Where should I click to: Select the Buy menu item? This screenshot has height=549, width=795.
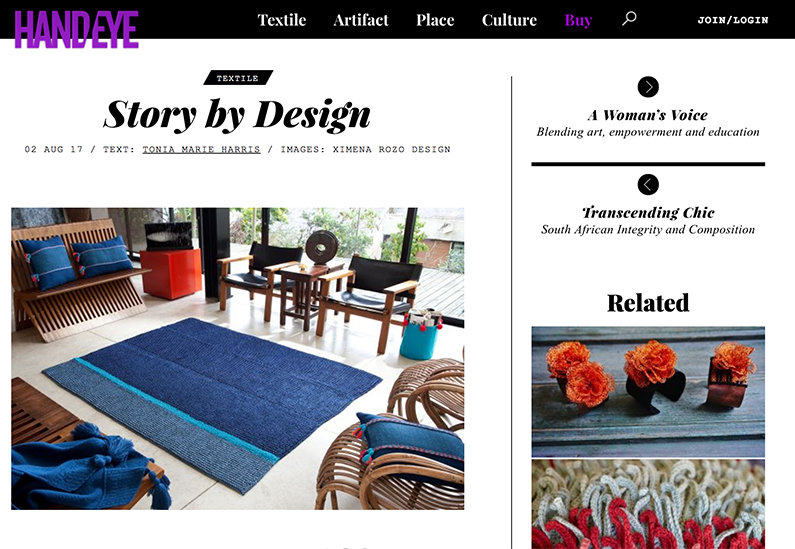tap(578, 20)
